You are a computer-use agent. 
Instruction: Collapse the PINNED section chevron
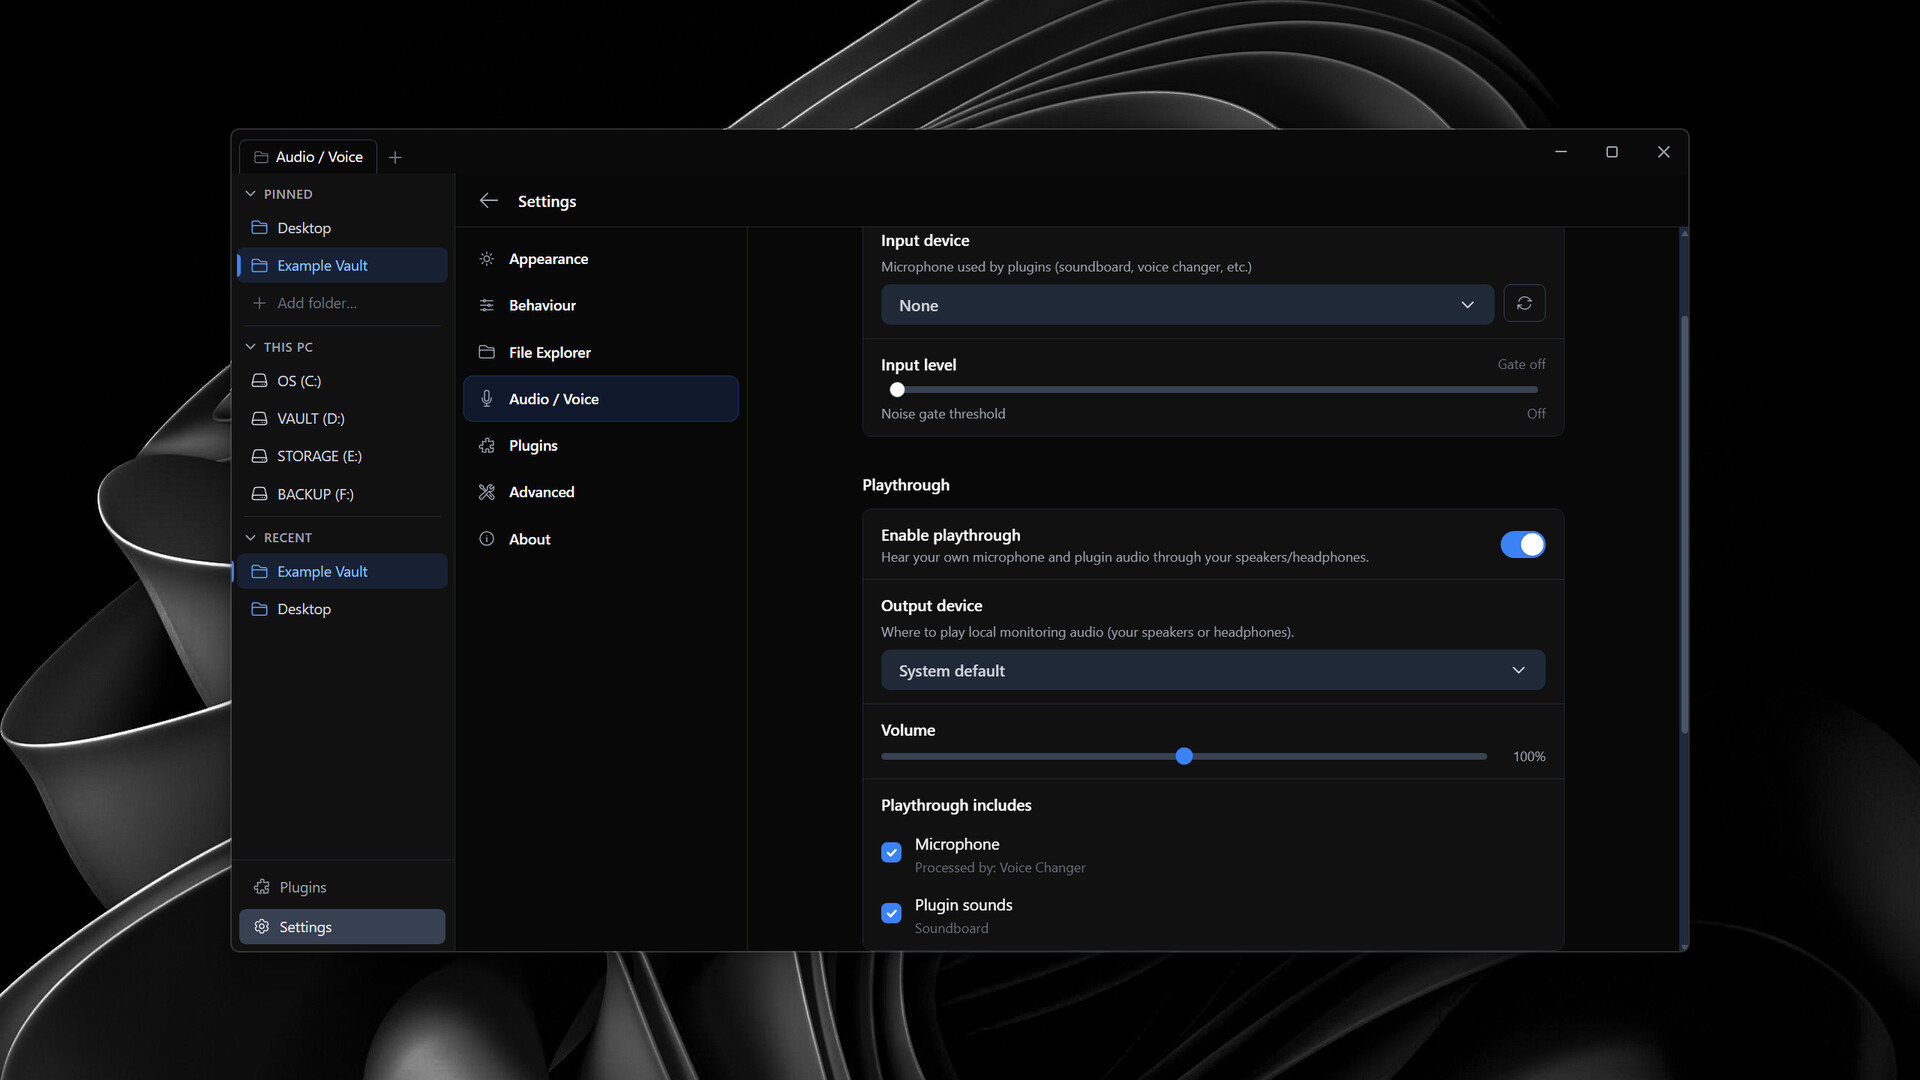click(x=251, y=194)
